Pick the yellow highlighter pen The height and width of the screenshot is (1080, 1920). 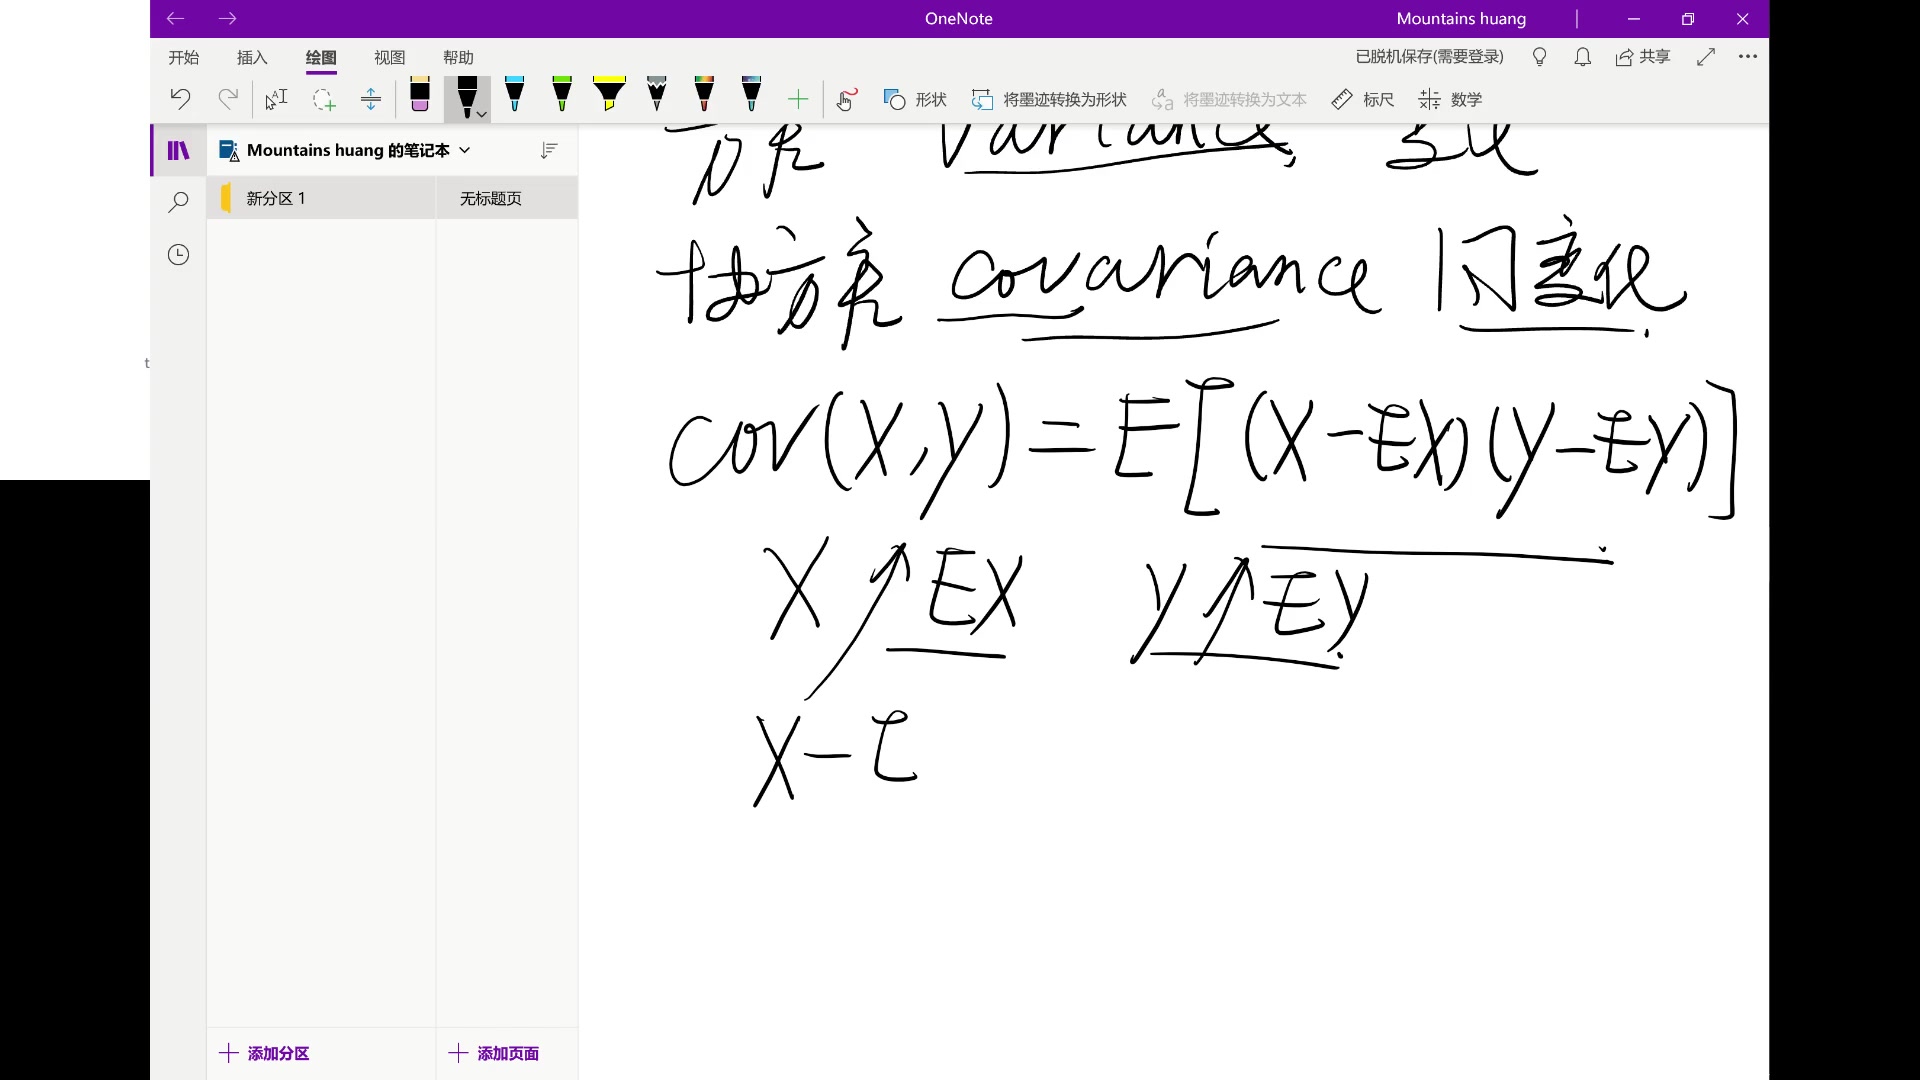tap(609, 95)
